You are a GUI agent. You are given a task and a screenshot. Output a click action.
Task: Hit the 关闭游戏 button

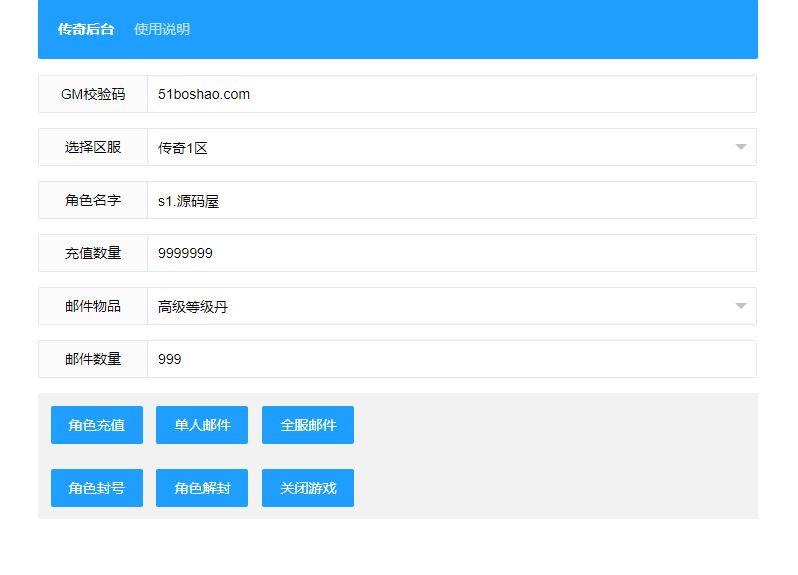point(308,488)
